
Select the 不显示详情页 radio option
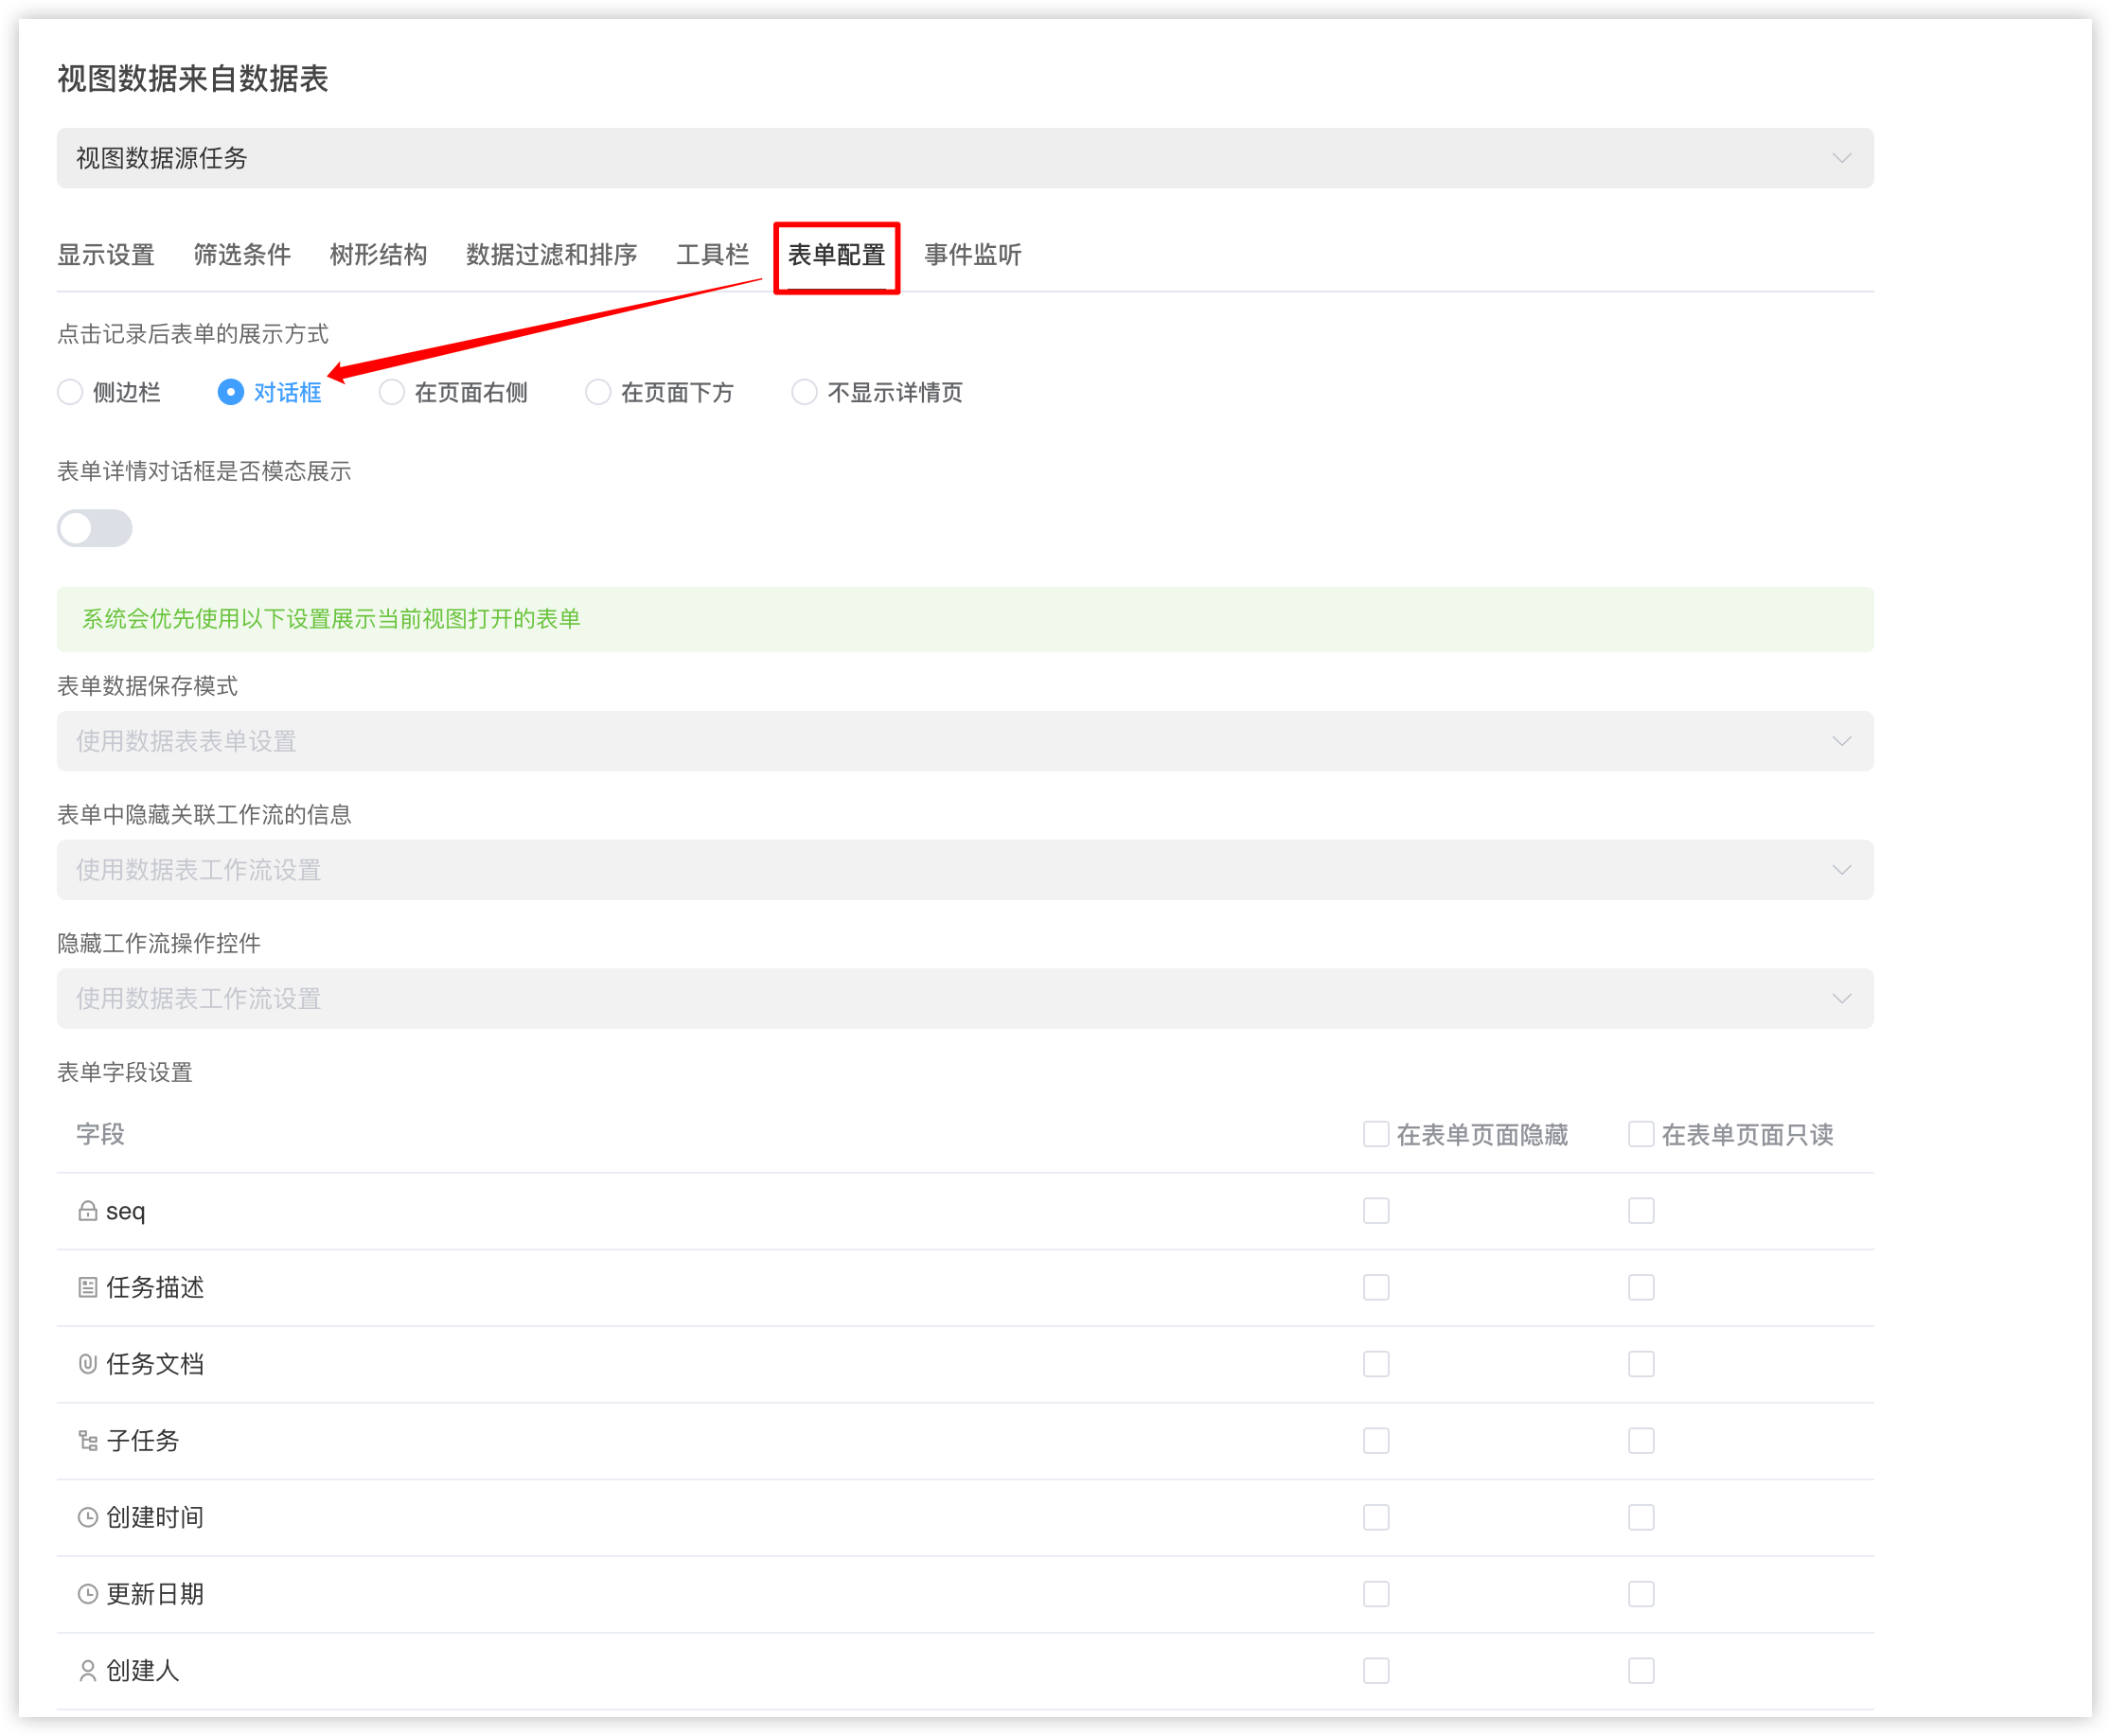click(x=804, y=392)
